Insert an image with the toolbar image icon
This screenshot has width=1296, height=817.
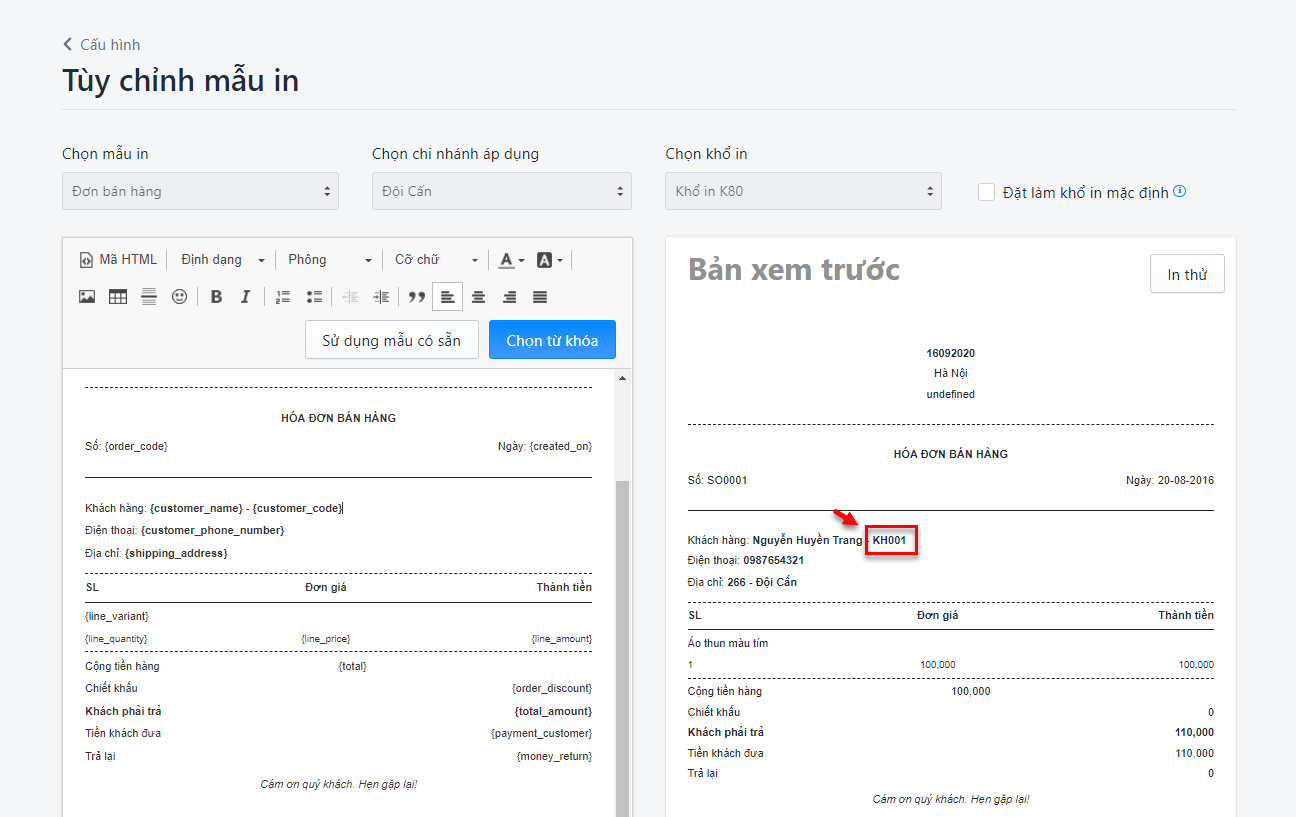point(87,297)
